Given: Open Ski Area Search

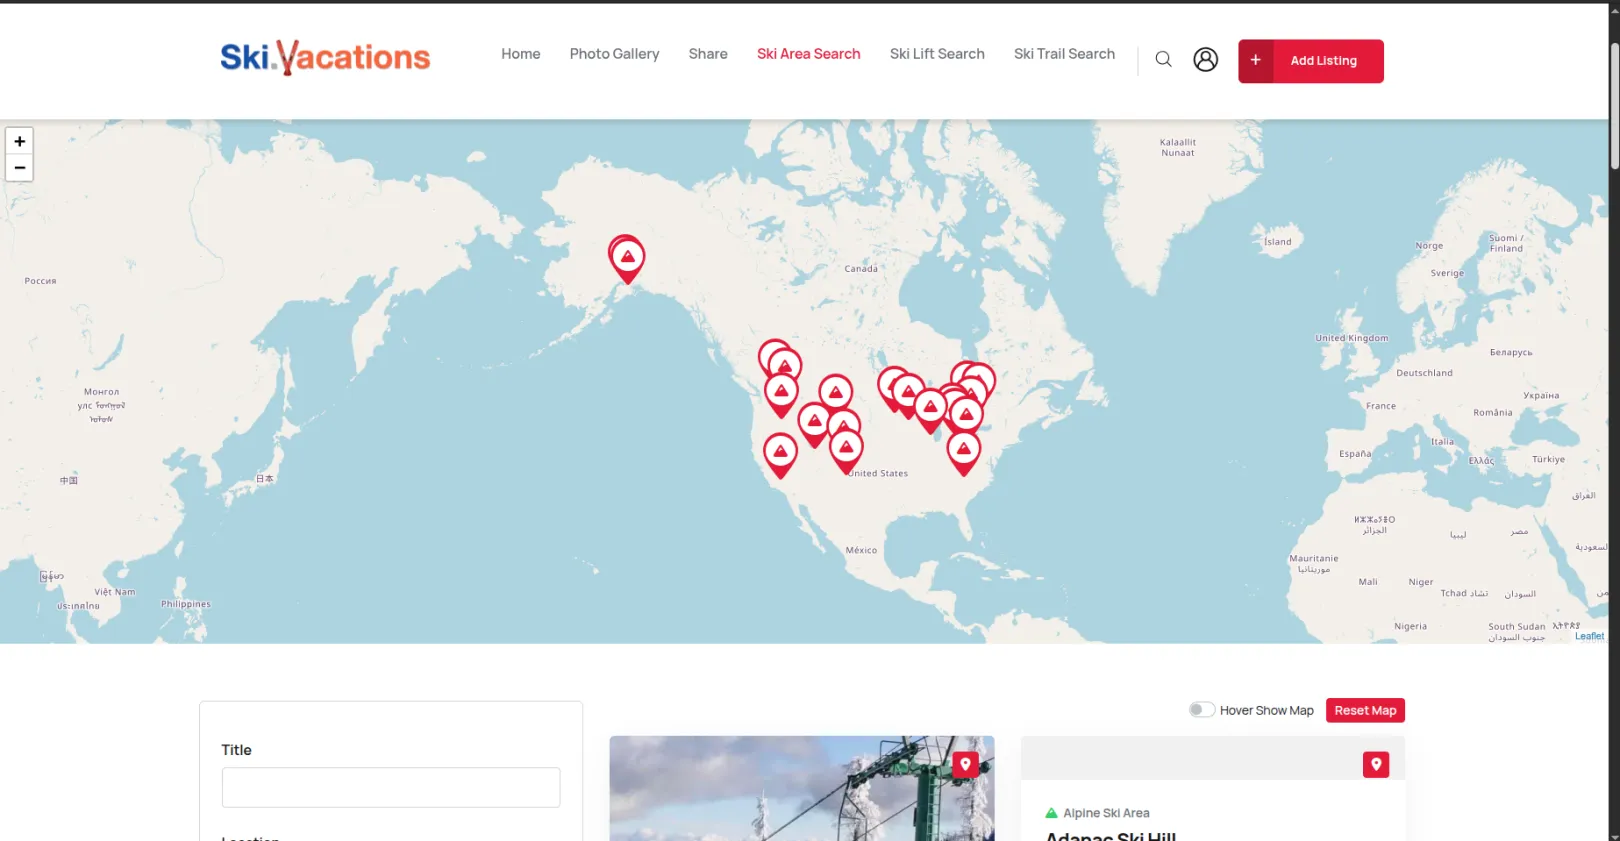Looking at the screenshot, I should (x=808, y=54).
